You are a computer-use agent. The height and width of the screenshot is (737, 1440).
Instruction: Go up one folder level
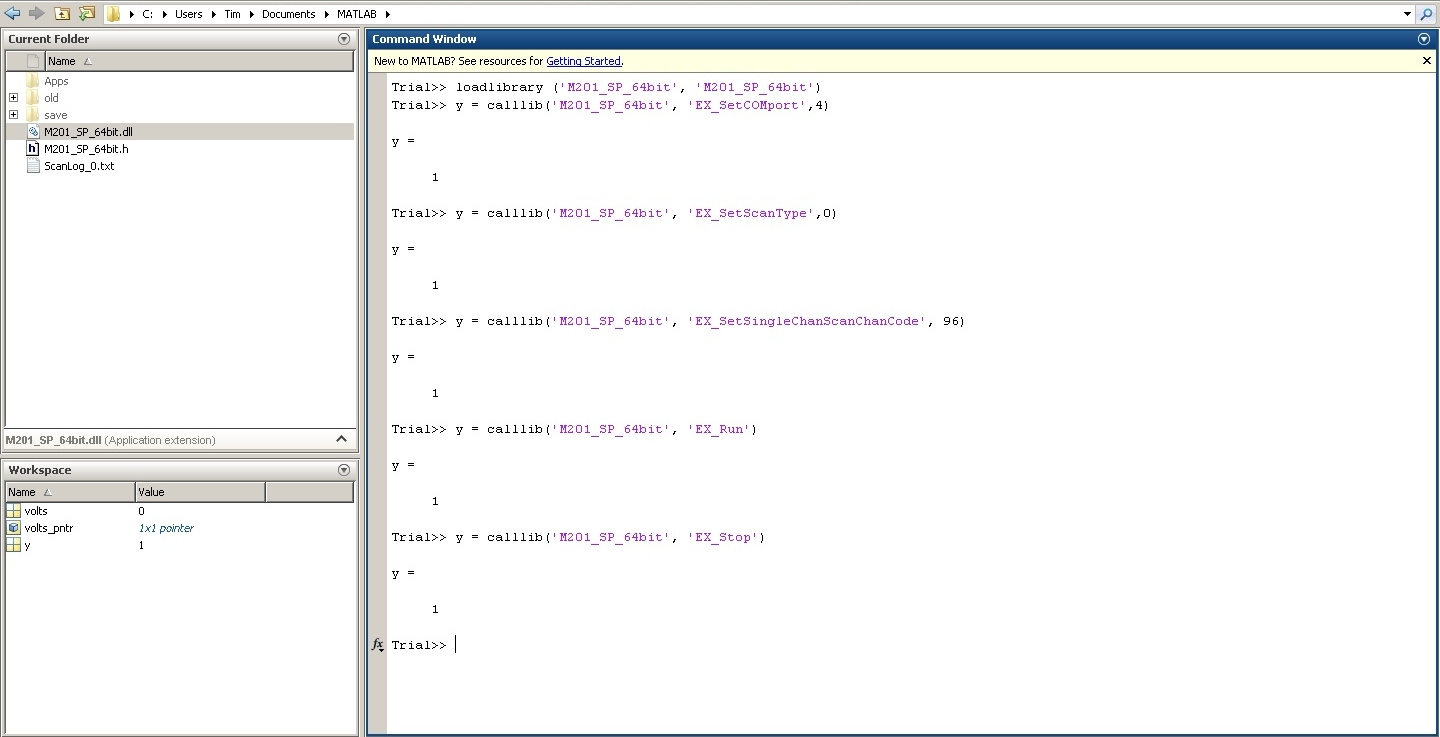(62, 13)
